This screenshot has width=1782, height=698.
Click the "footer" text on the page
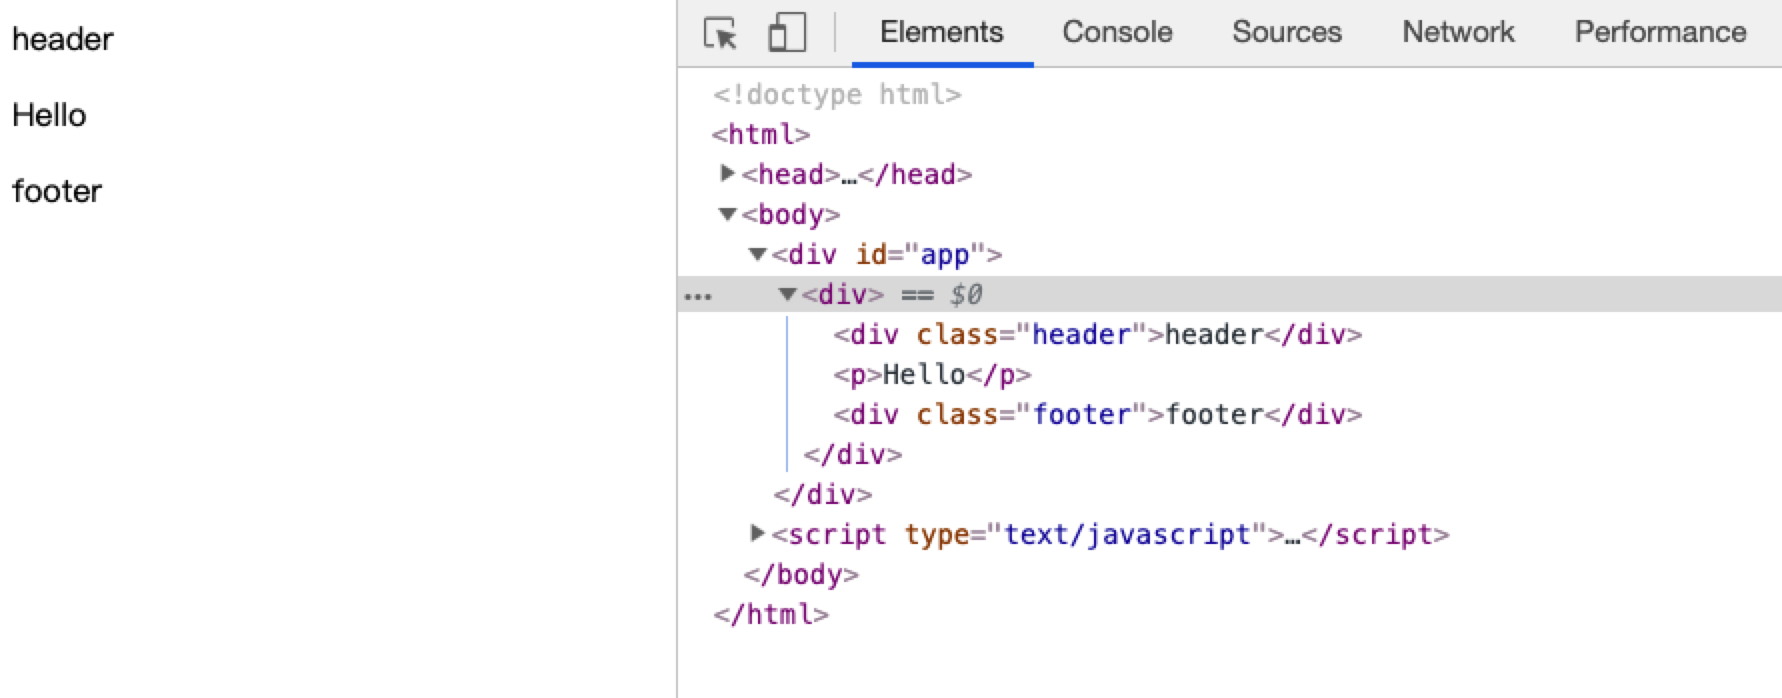coord(57,191)
